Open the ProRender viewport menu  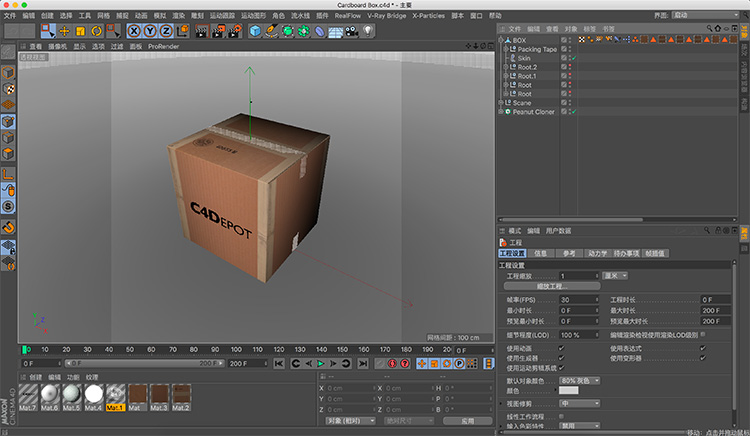pos(164,46)
